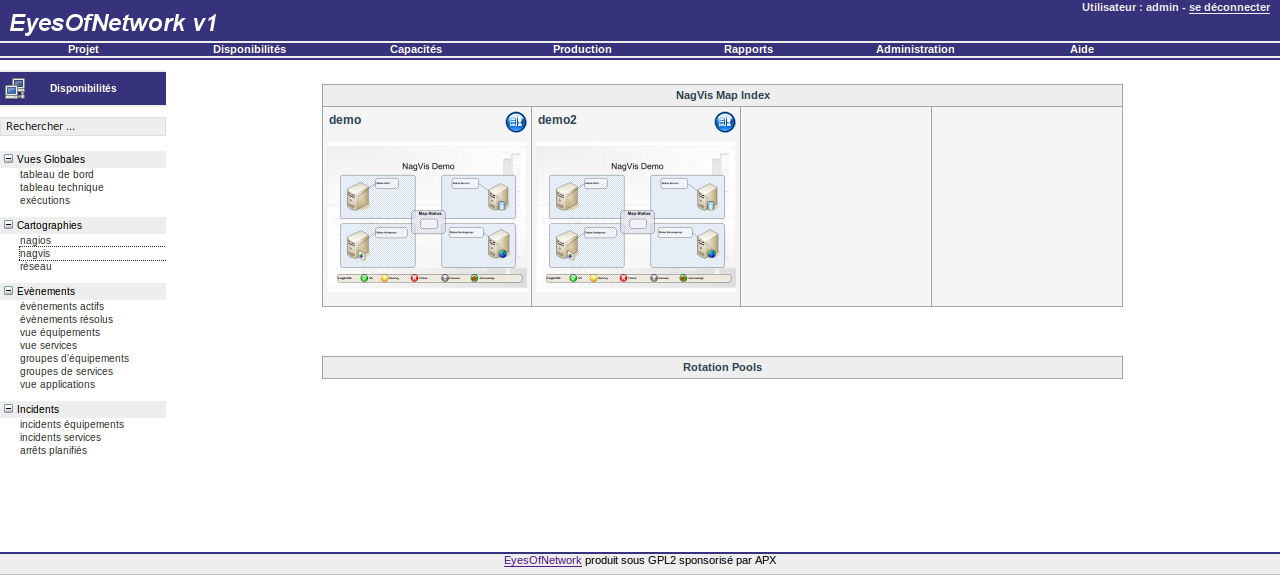Click the se déconnecter logout link
The image size is (1280, 575).
click(x=1229, y=7)
